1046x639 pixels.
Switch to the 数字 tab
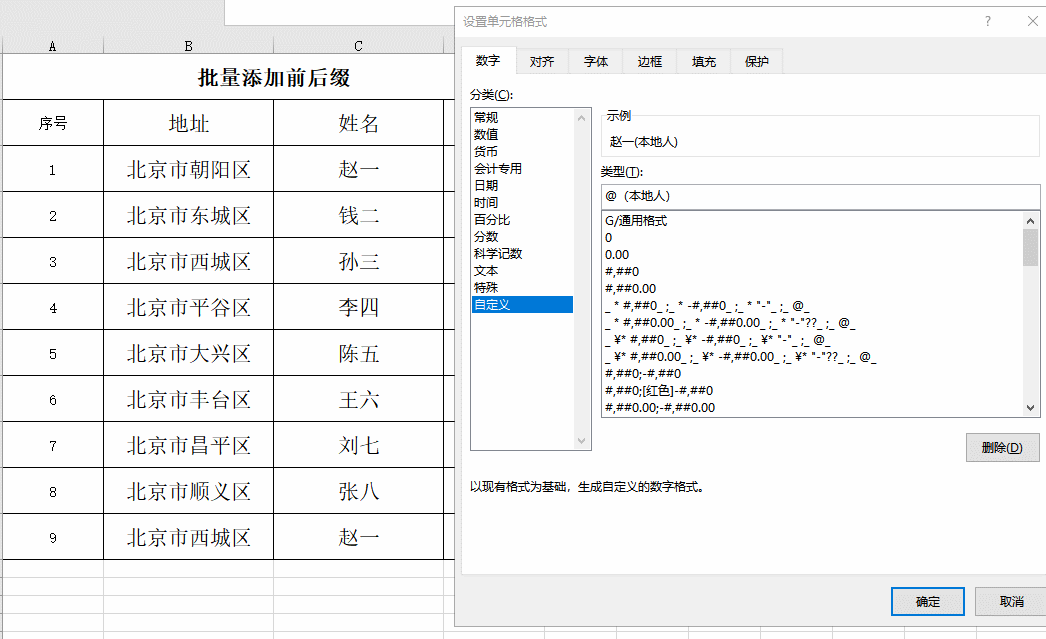tap(488, 61)
